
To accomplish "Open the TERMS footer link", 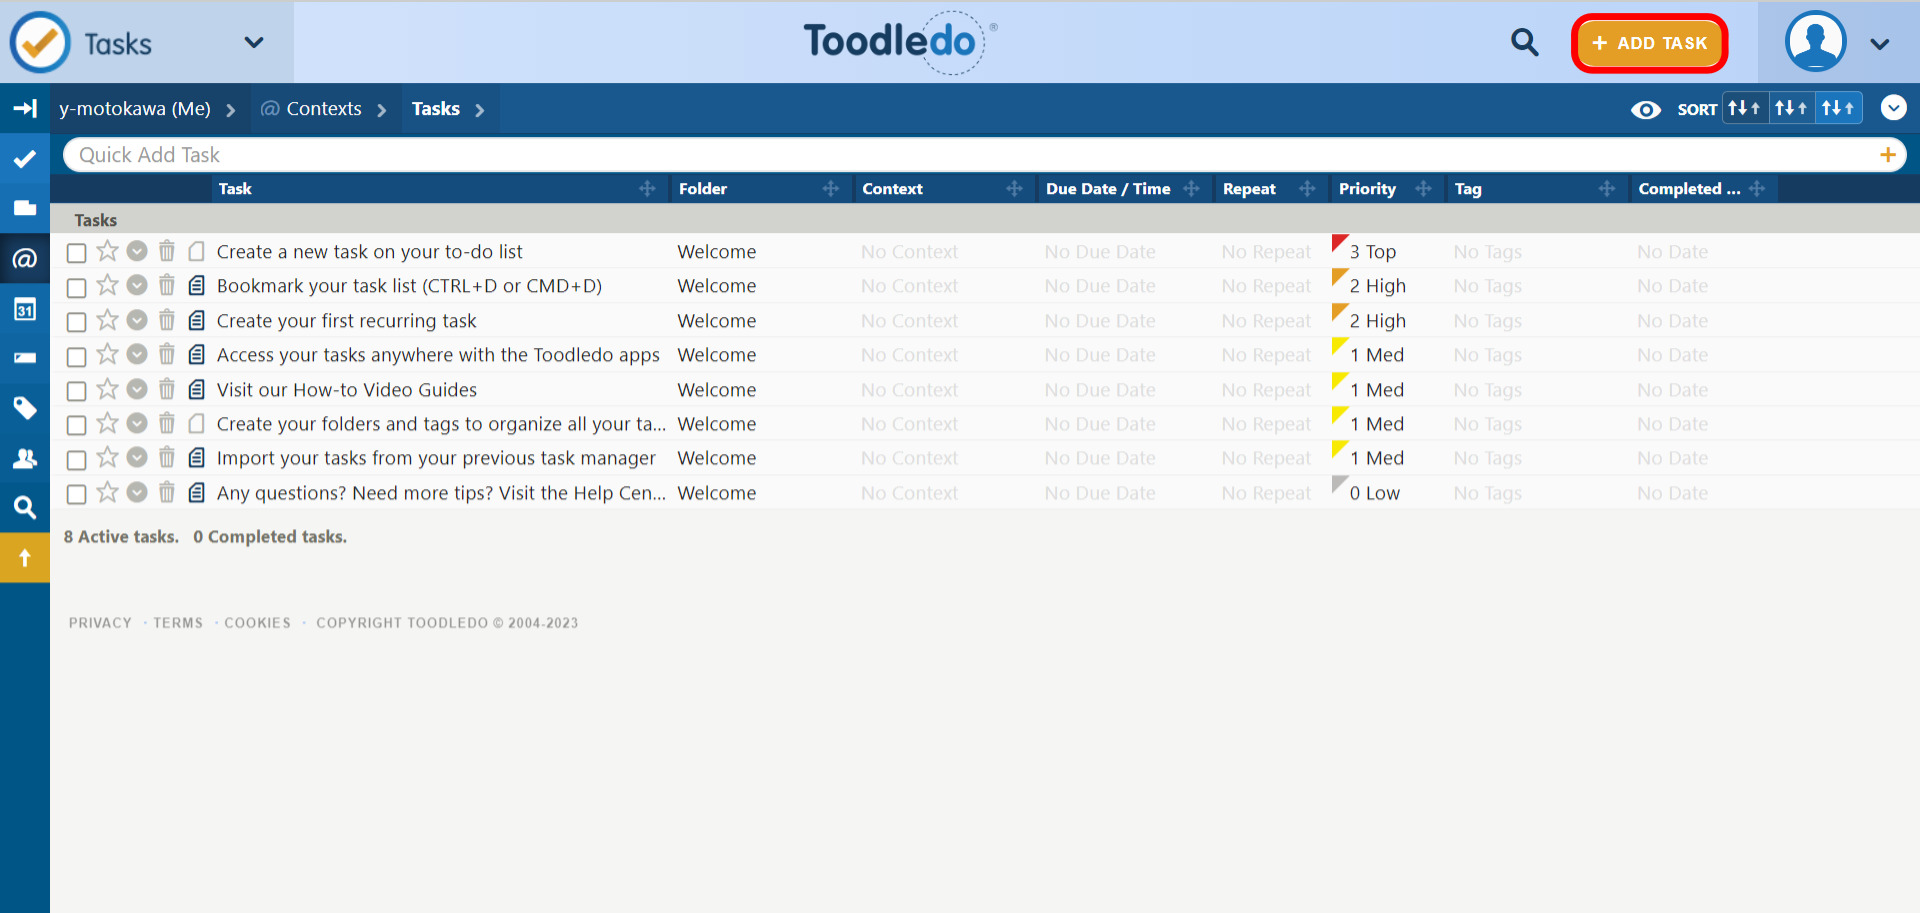I will click(178, 623).
